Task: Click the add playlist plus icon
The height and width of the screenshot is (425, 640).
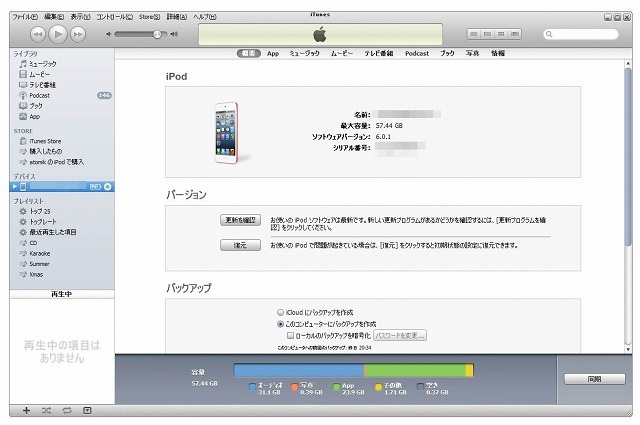Action: click(x=27, y=411)
